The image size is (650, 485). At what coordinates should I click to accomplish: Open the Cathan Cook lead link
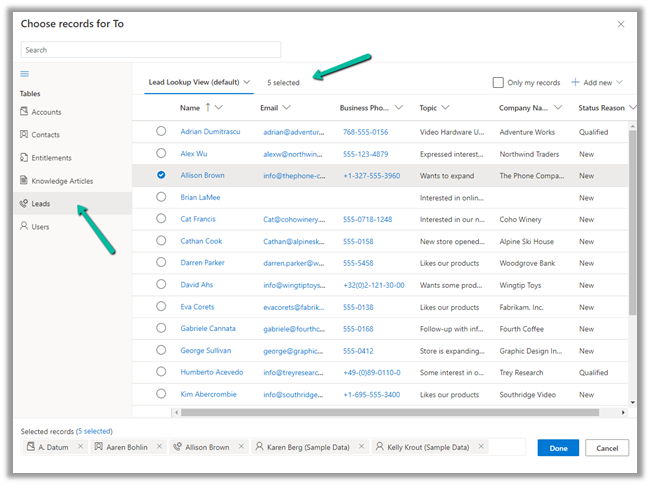pos(201,241)
